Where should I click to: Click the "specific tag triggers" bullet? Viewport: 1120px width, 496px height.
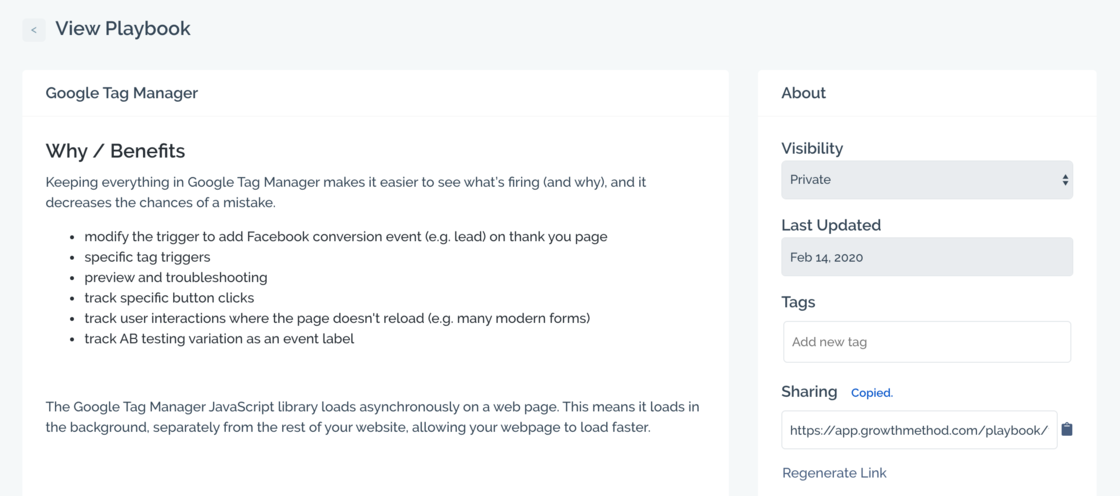[x=147, y=257]
